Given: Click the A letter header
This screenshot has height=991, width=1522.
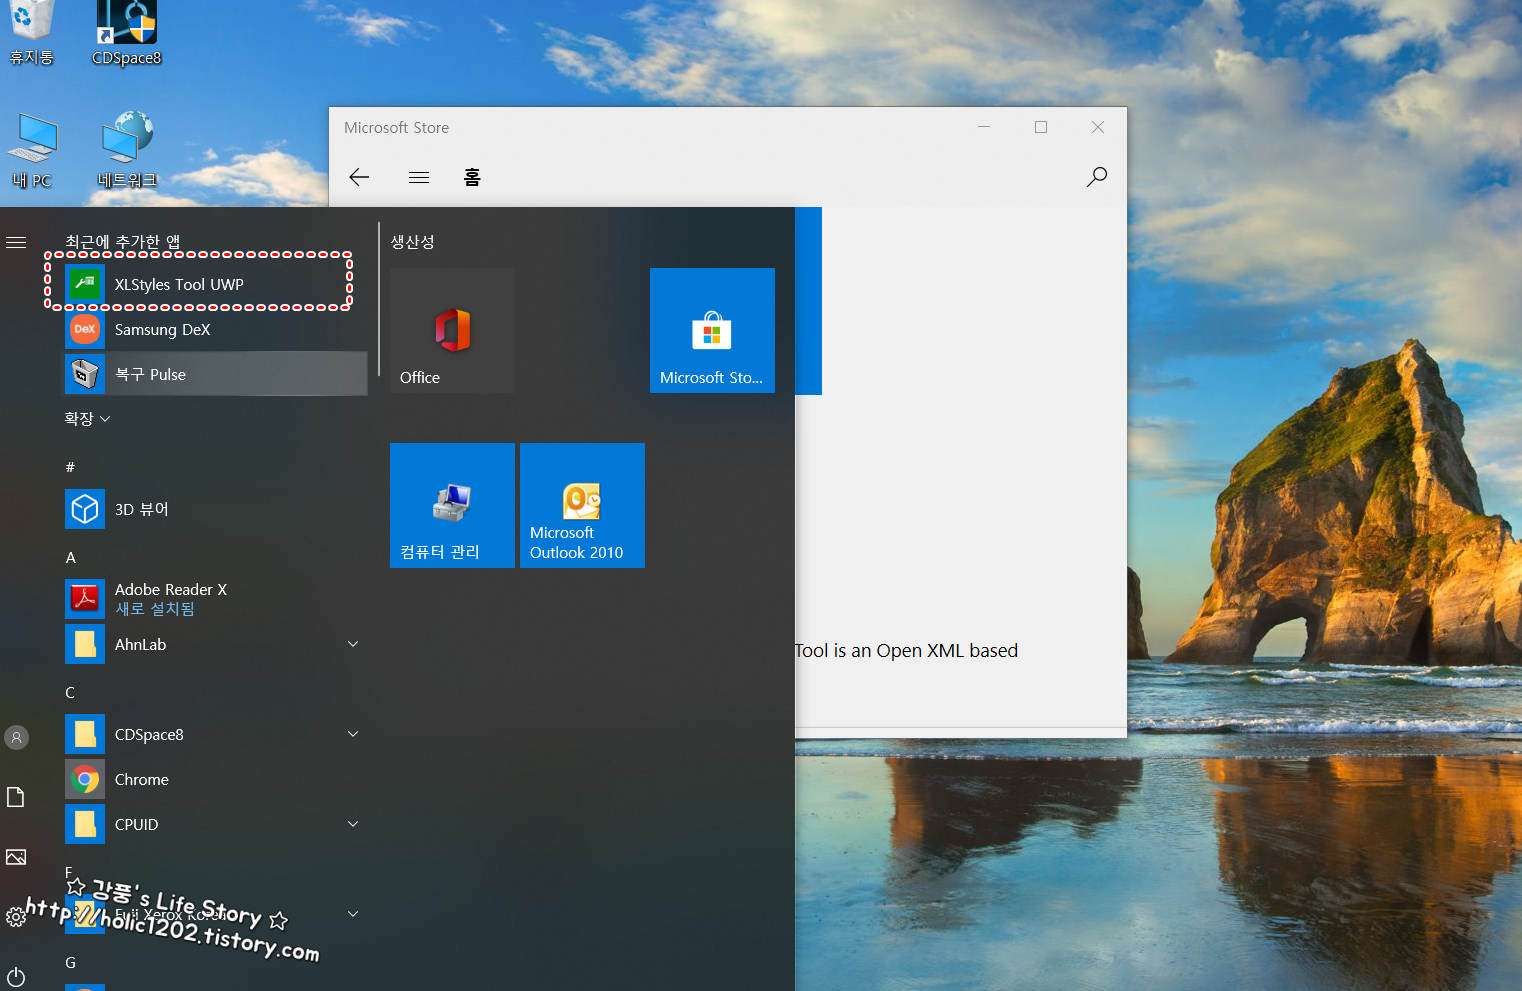Looking at the screenshot, I should pos(70,557).
